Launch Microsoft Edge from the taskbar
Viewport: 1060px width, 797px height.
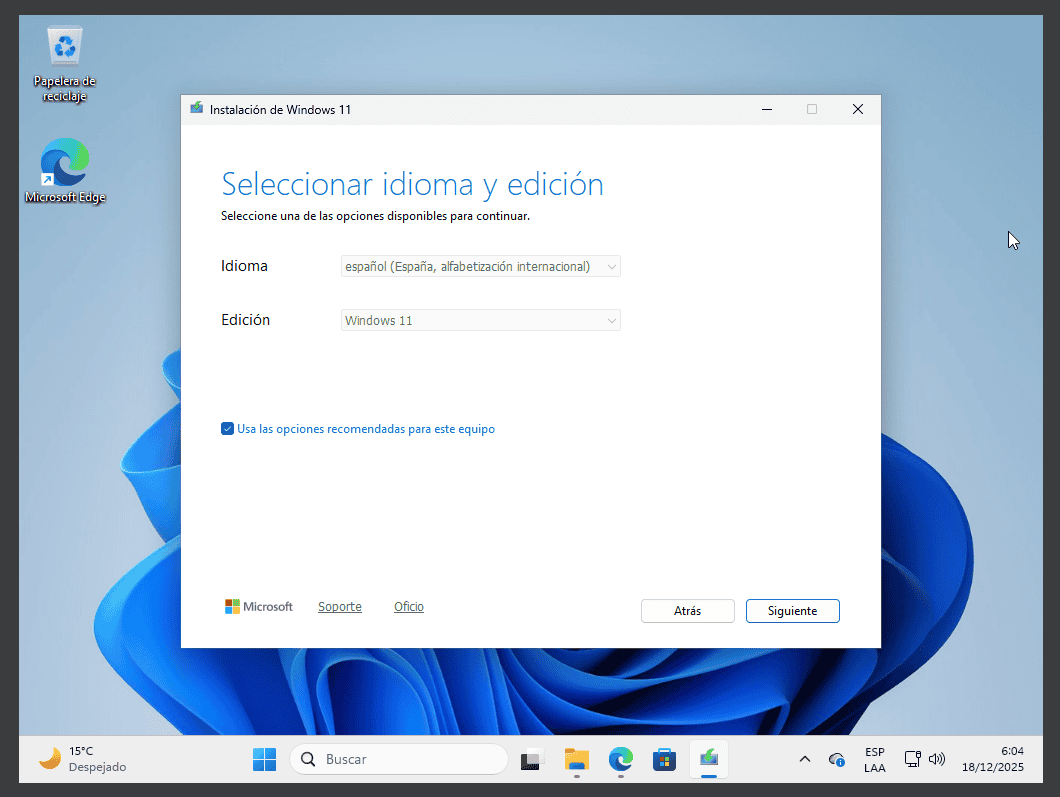point(621,759)
